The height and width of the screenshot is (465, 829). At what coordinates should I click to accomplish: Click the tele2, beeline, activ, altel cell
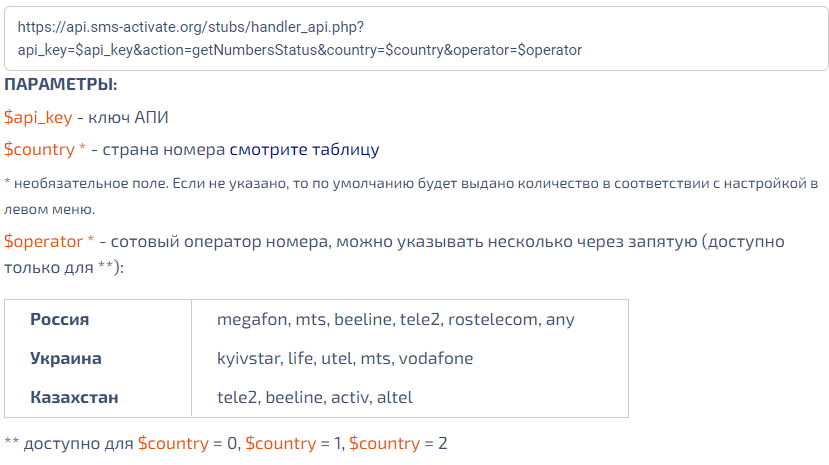pyautogui.click(x=314, y=397)
